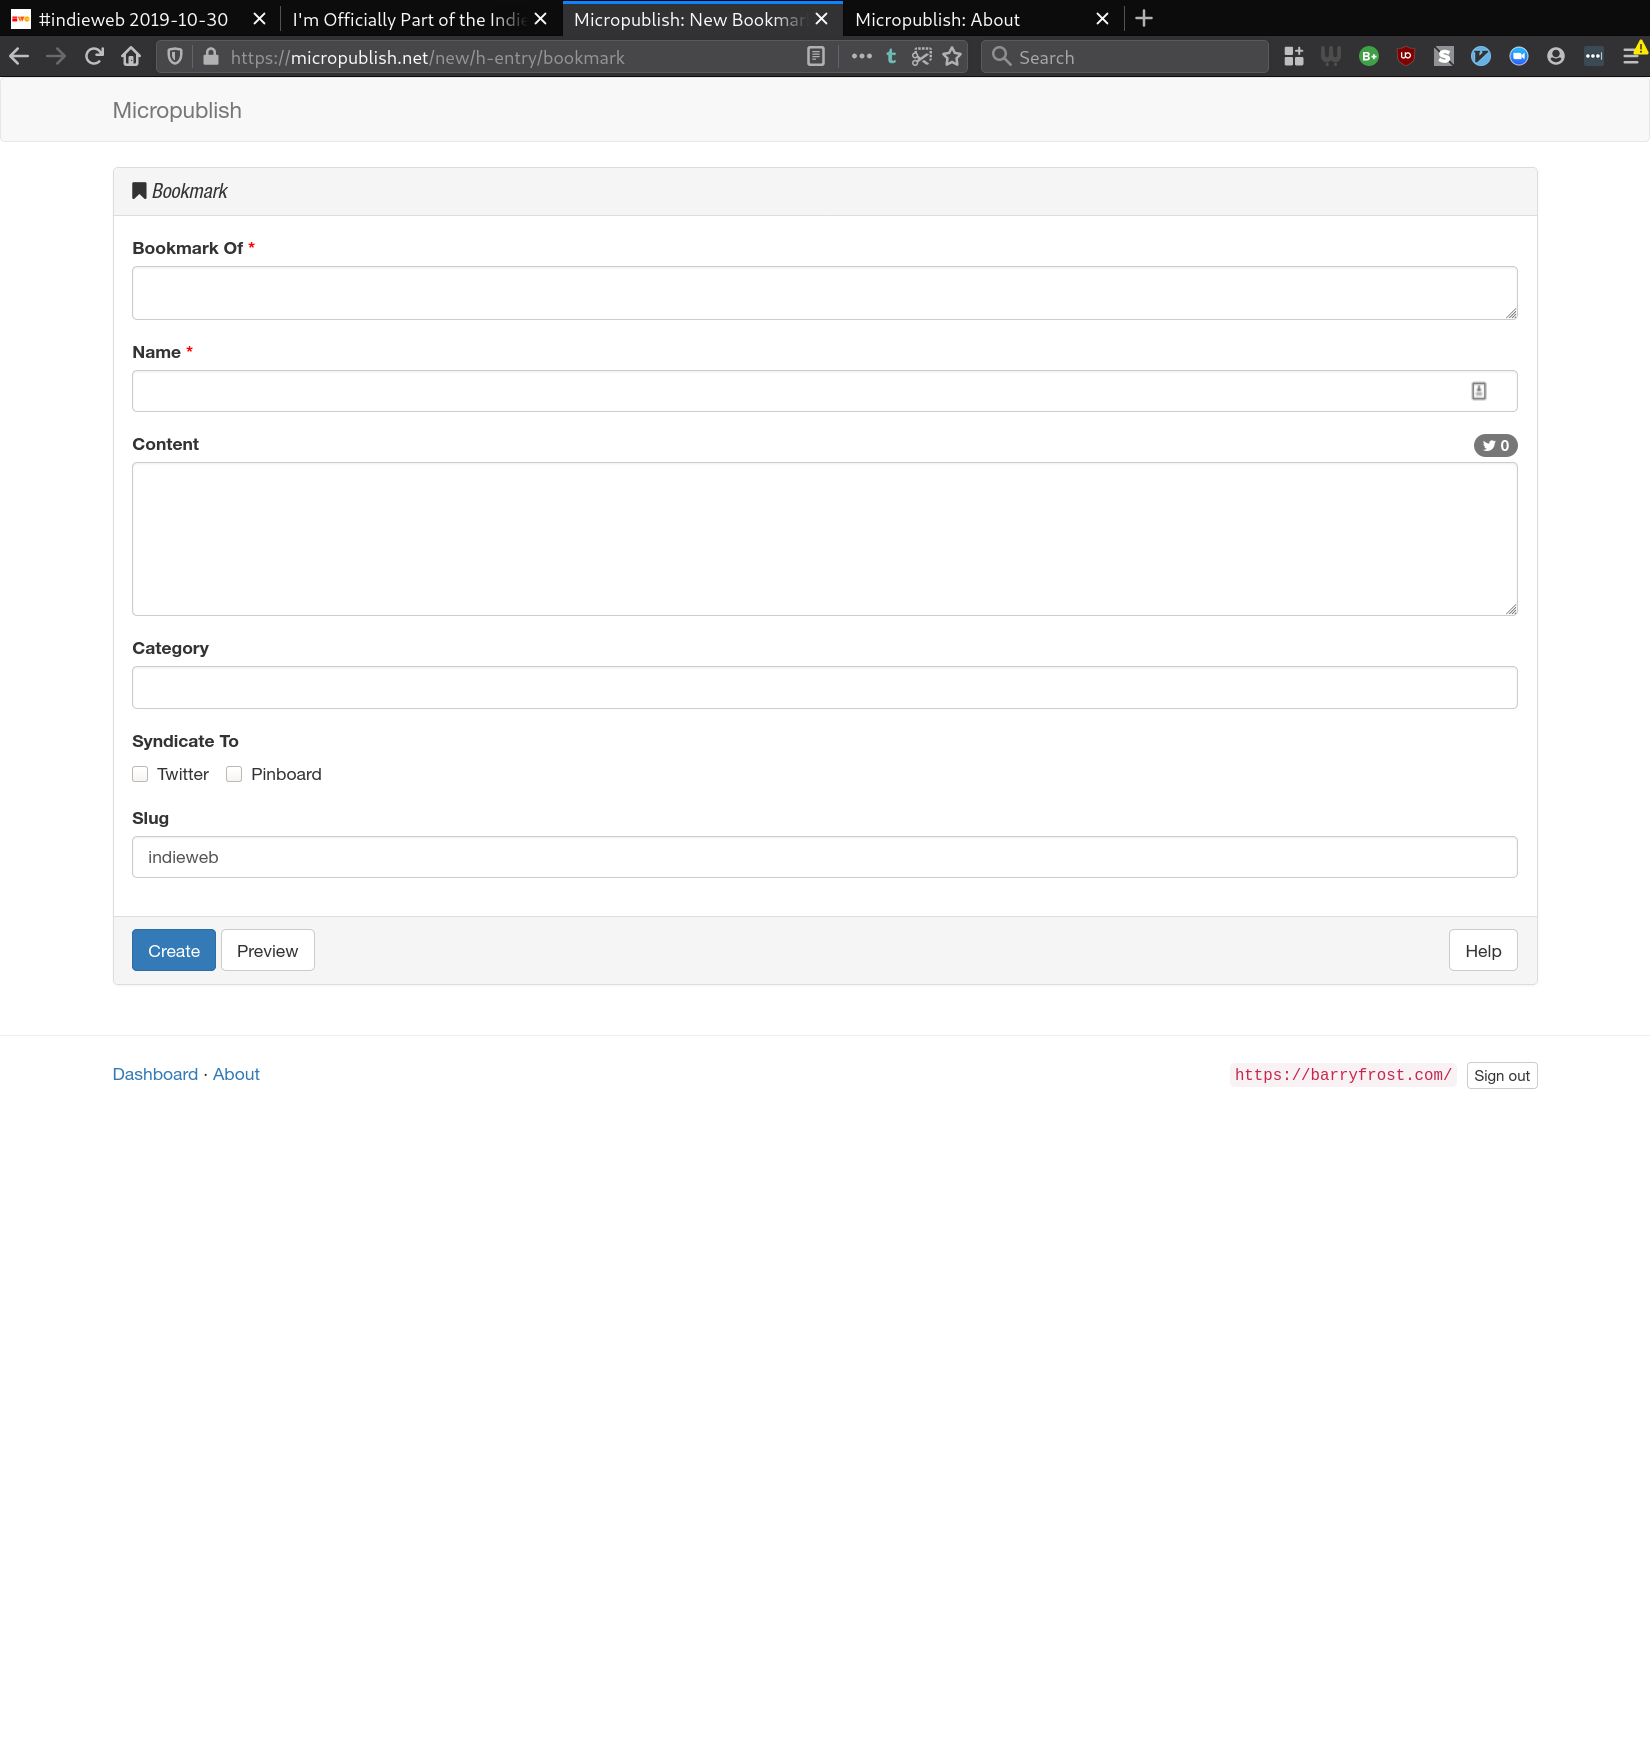Go to the browser home page

click(x=131, y=57)
